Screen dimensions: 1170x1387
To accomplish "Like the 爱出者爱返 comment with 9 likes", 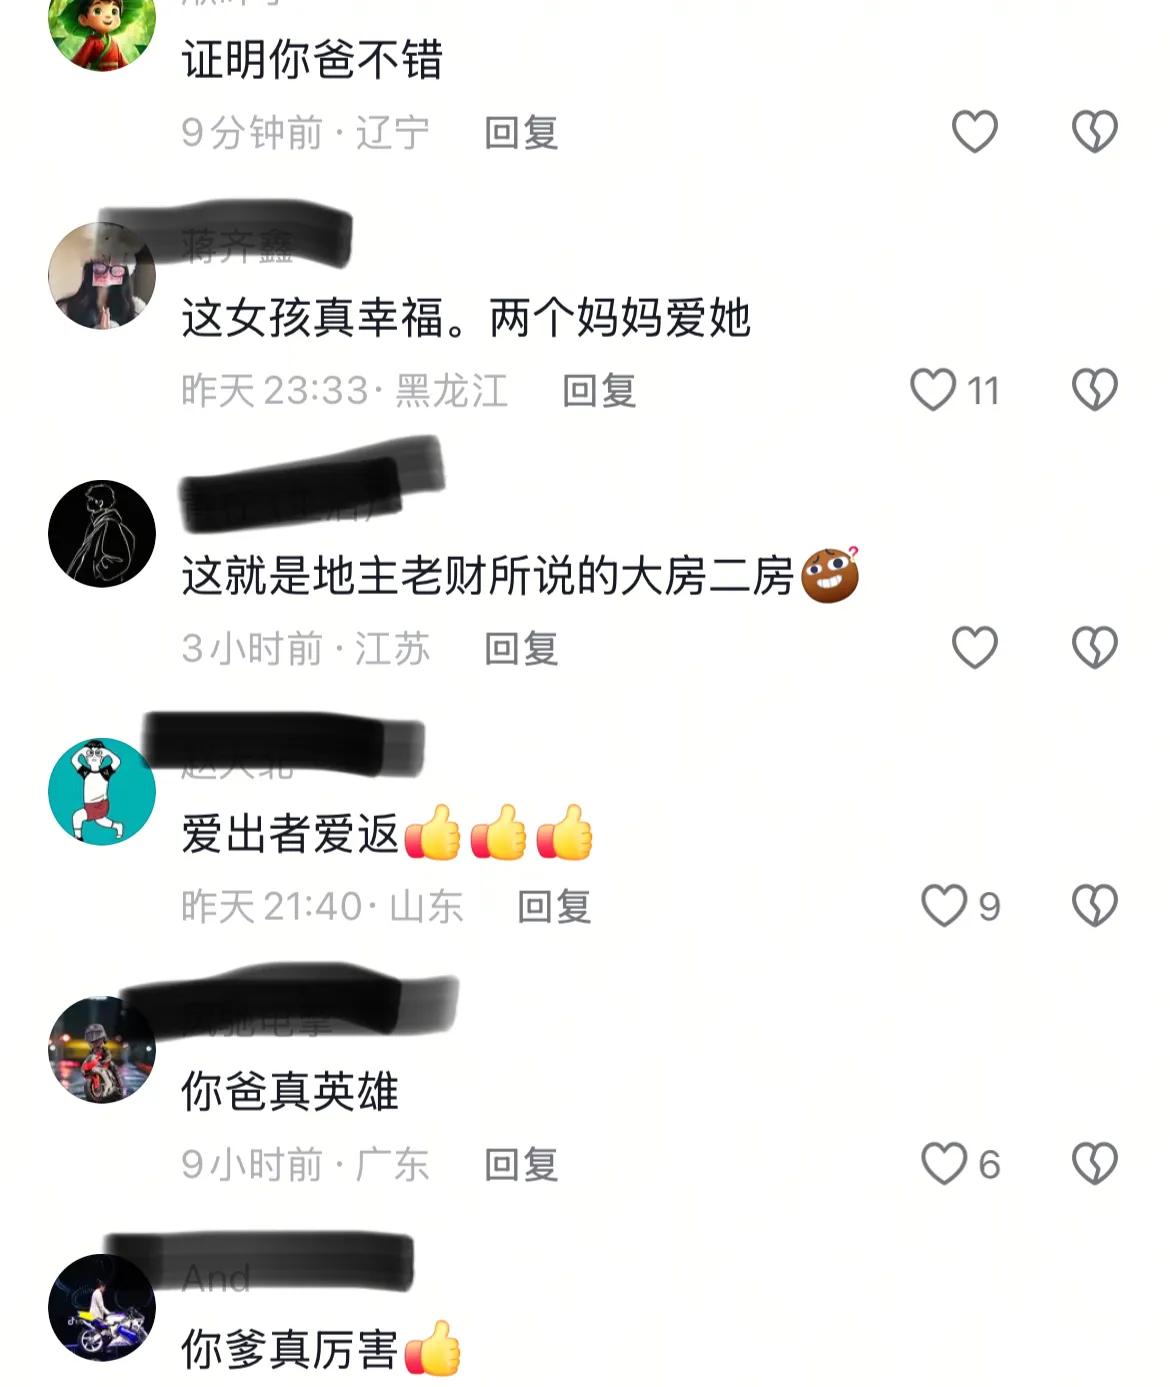I will pyautogui.click(x=944, y=905).
